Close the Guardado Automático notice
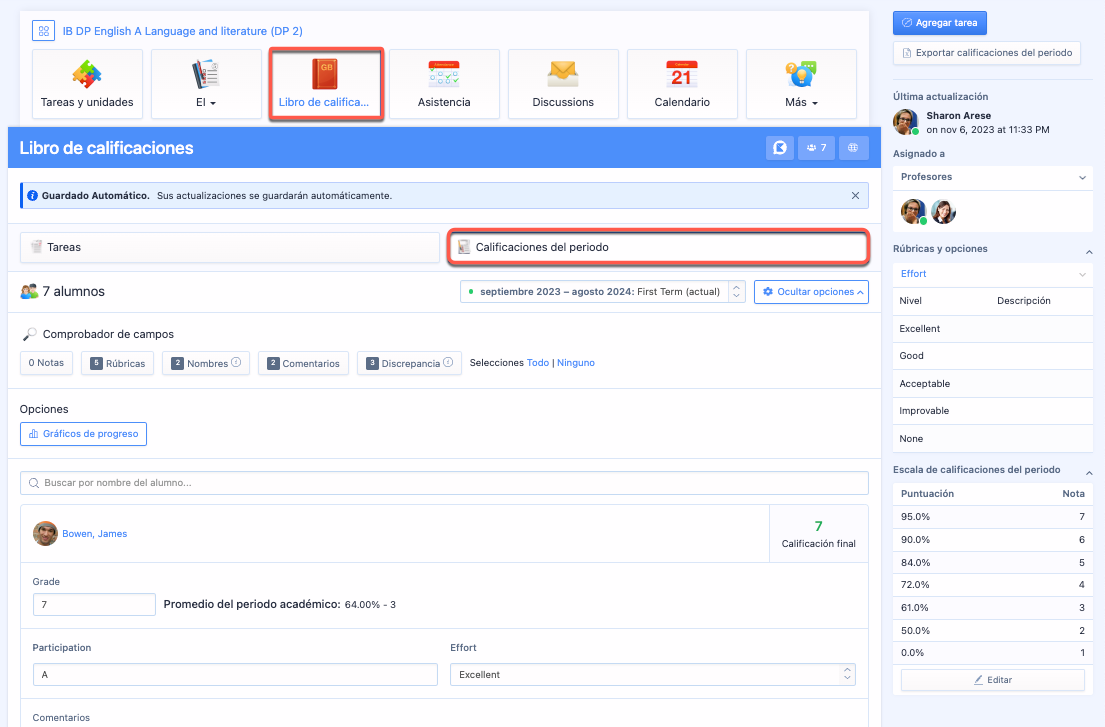Viewport: 1105px width, 727px height. [855, 196]
